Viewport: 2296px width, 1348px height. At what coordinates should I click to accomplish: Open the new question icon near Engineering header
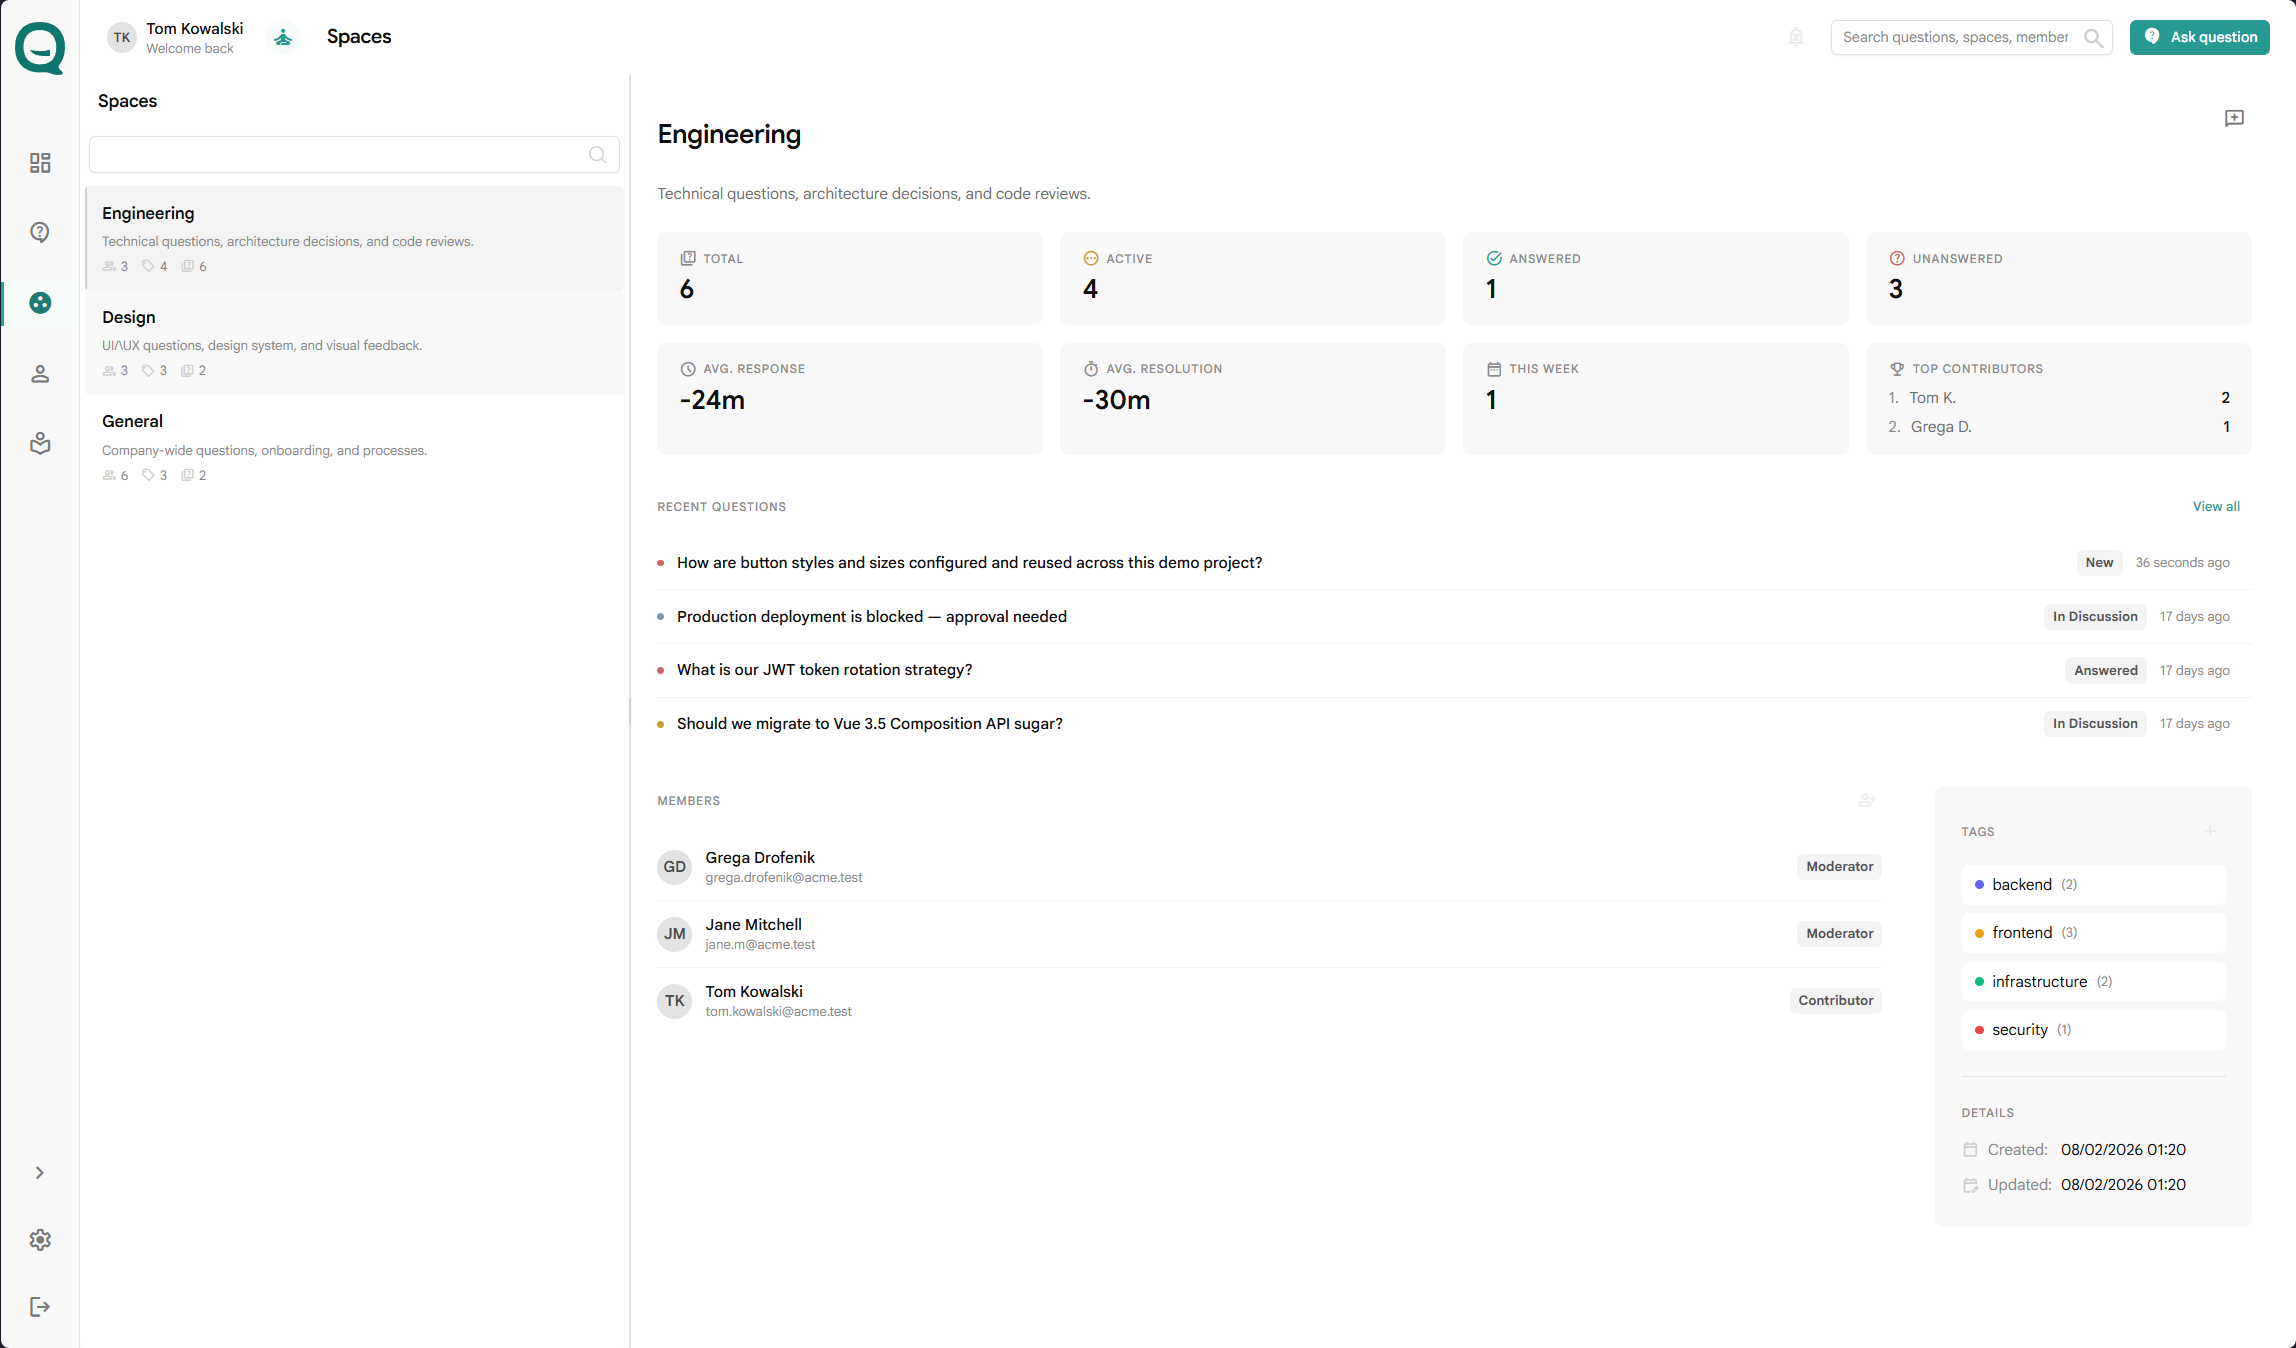(2235, 118)
